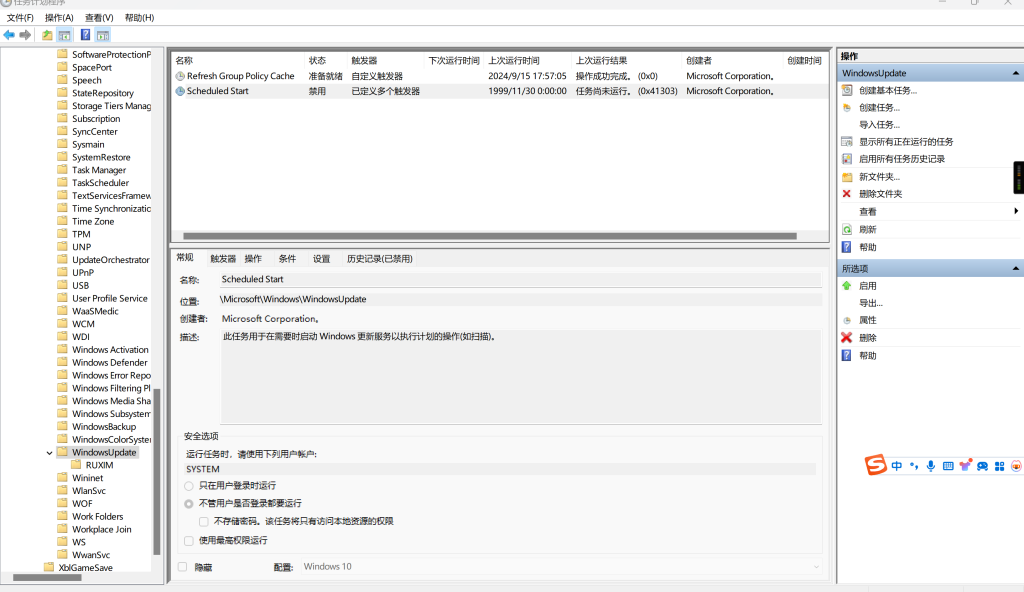Open the 操作(A) menu

tap(59, 18)
